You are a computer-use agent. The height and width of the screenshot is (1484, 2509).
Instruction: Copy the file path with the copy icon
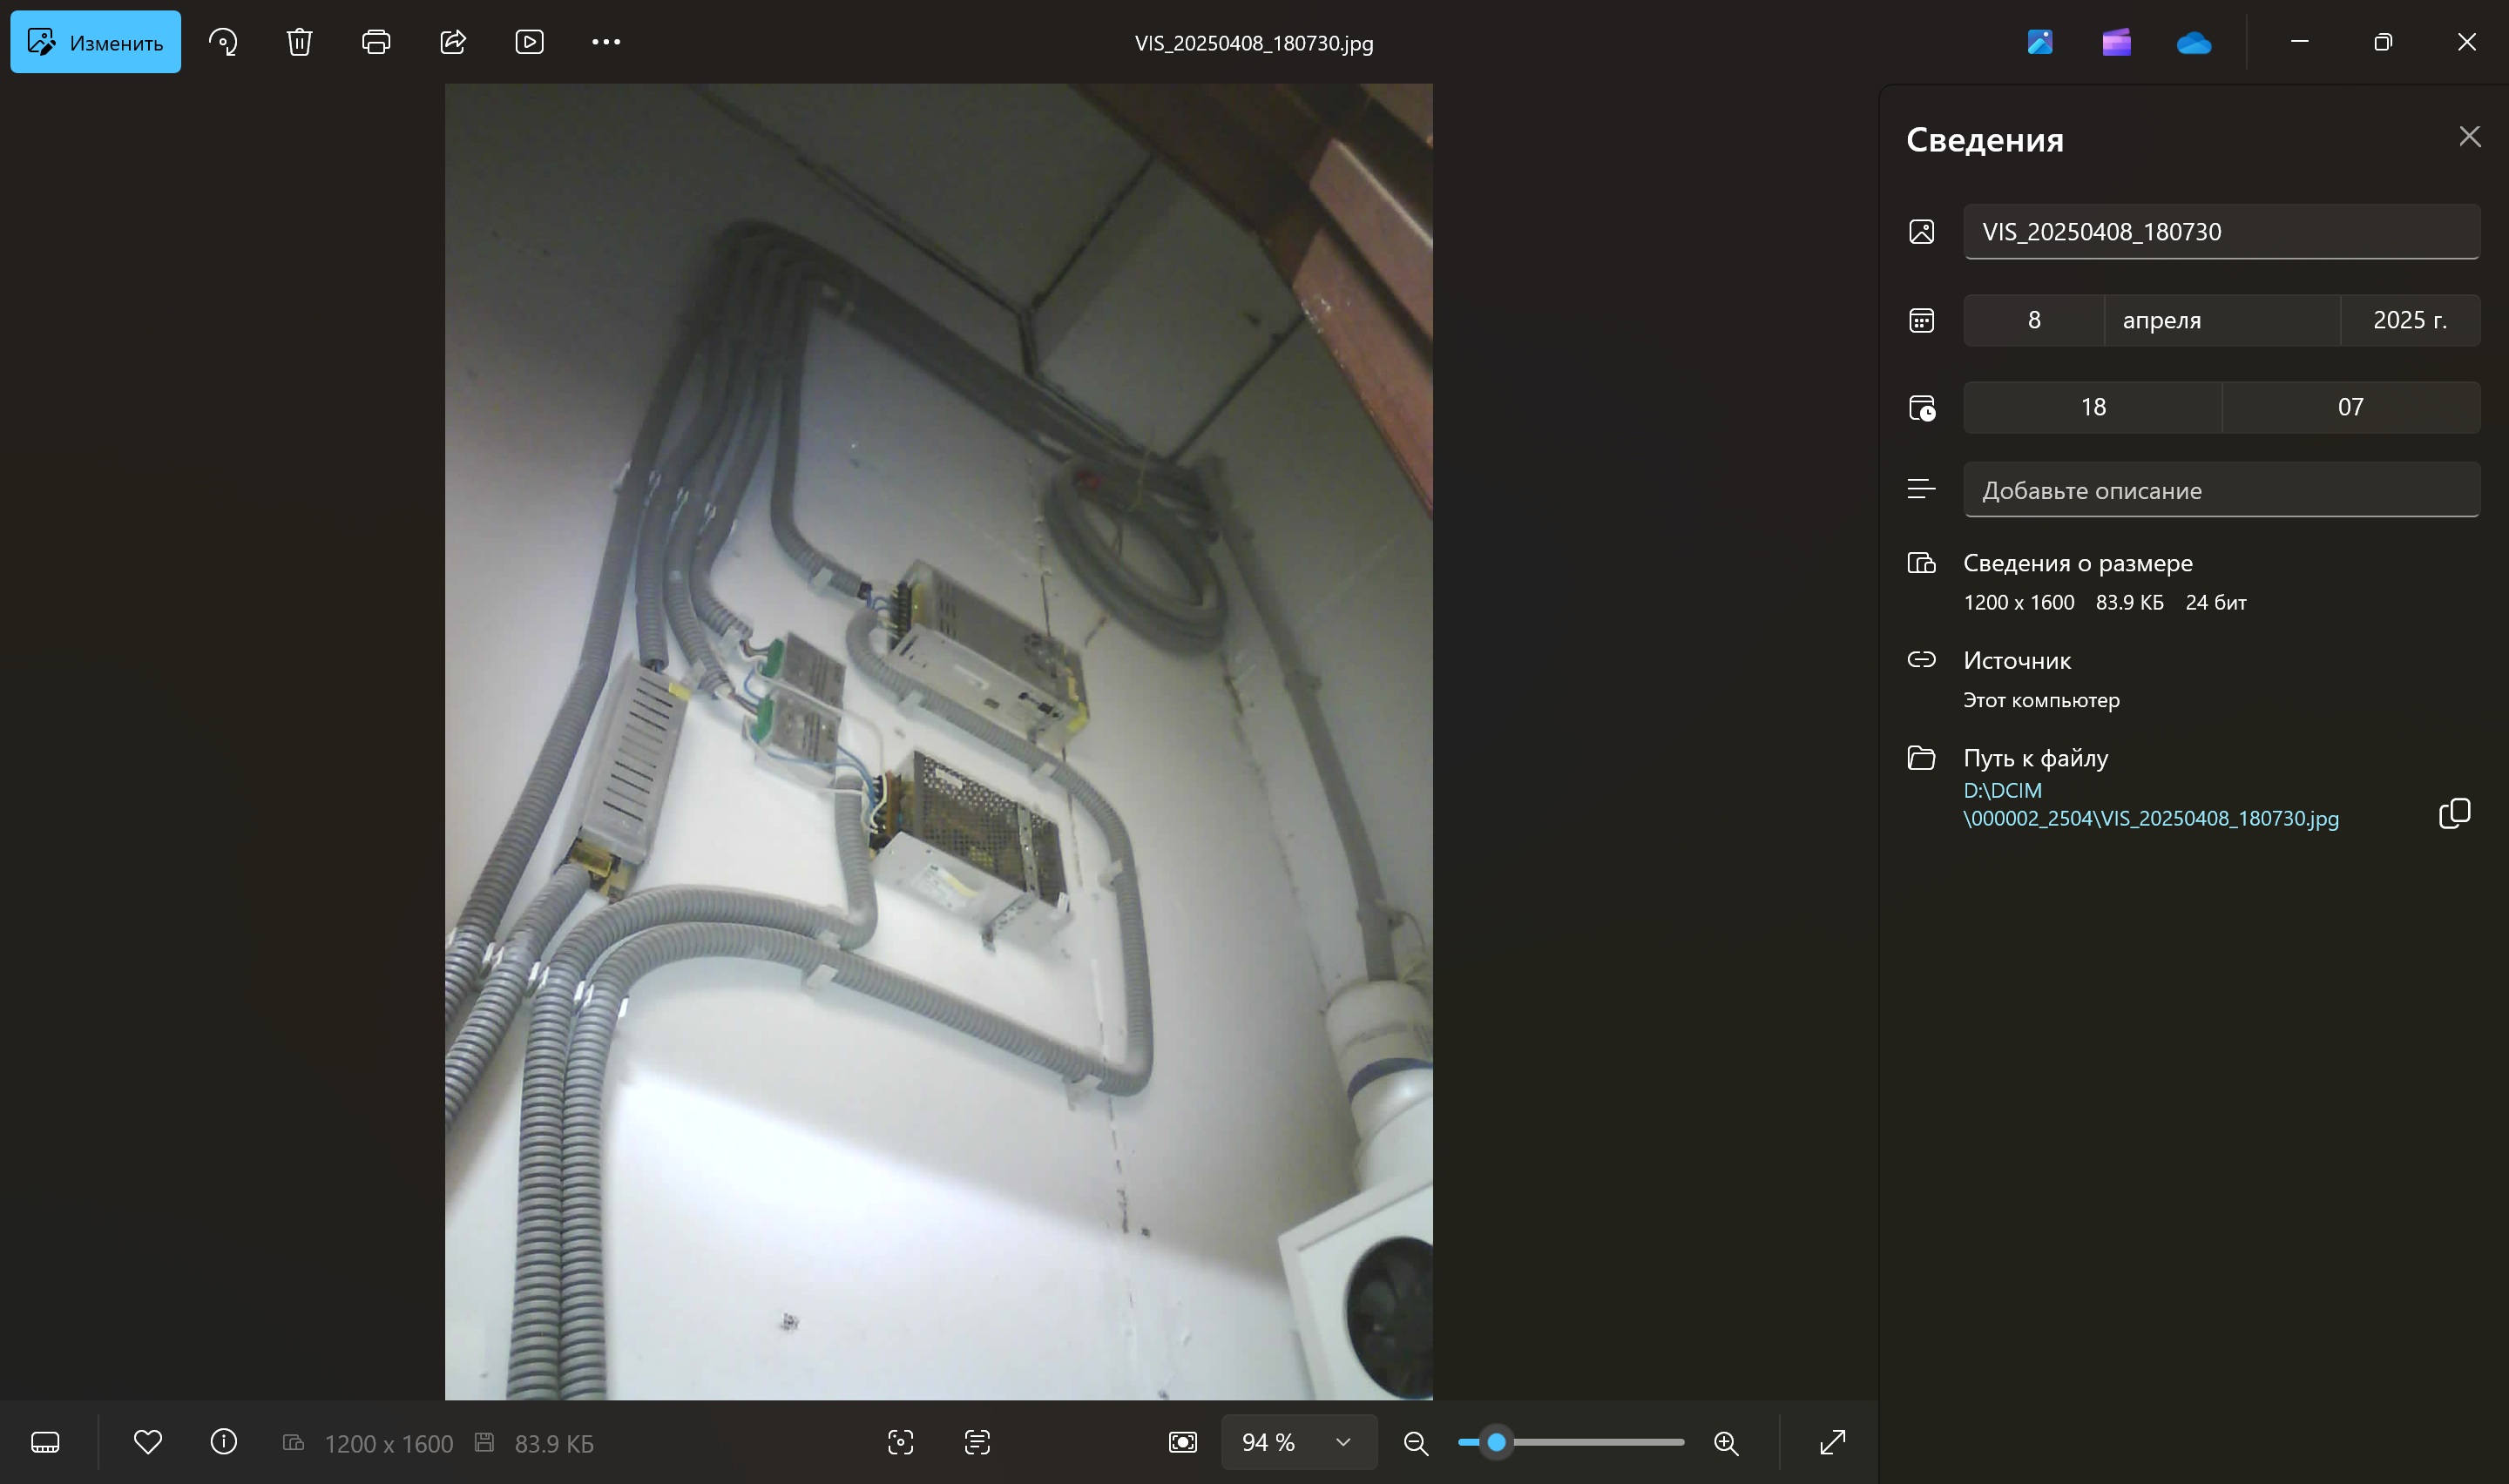tap(2454, 813)
